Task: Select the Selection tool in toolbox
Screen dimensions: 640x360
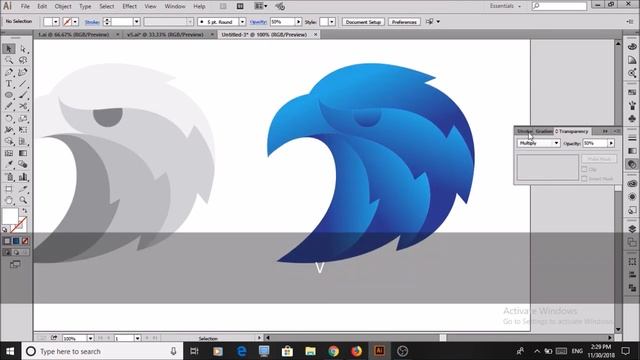Action: [x=9, y=49]
